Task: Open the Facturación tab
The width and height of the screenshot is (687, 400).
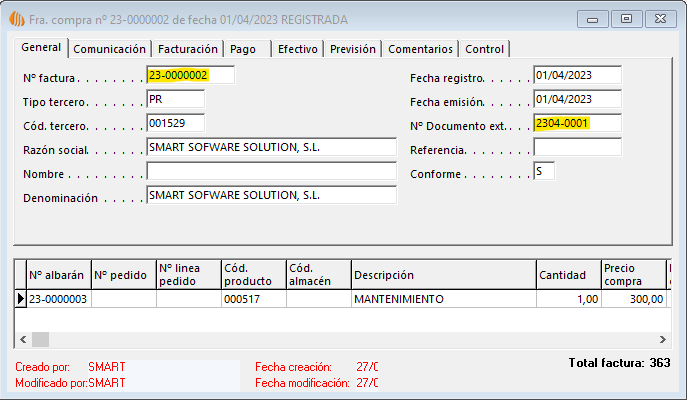Action: (187, 49)
